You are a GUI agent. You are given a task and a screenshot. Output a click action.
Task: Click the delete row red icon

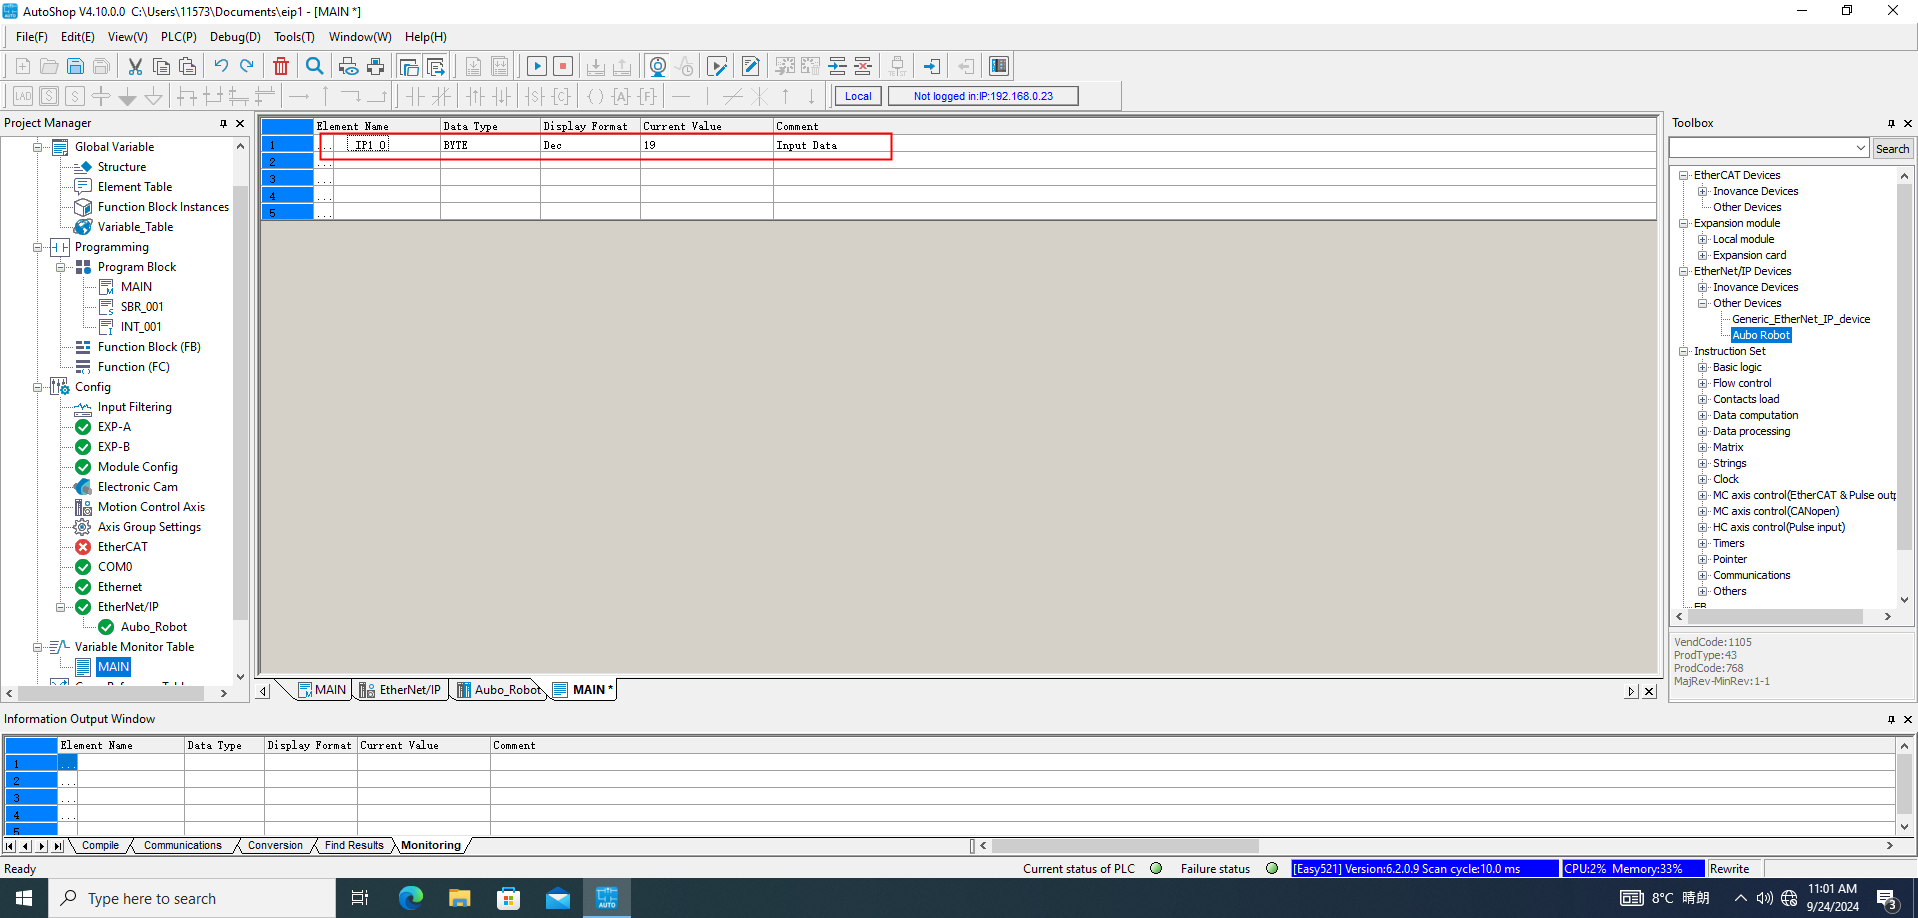click(863, 66)
